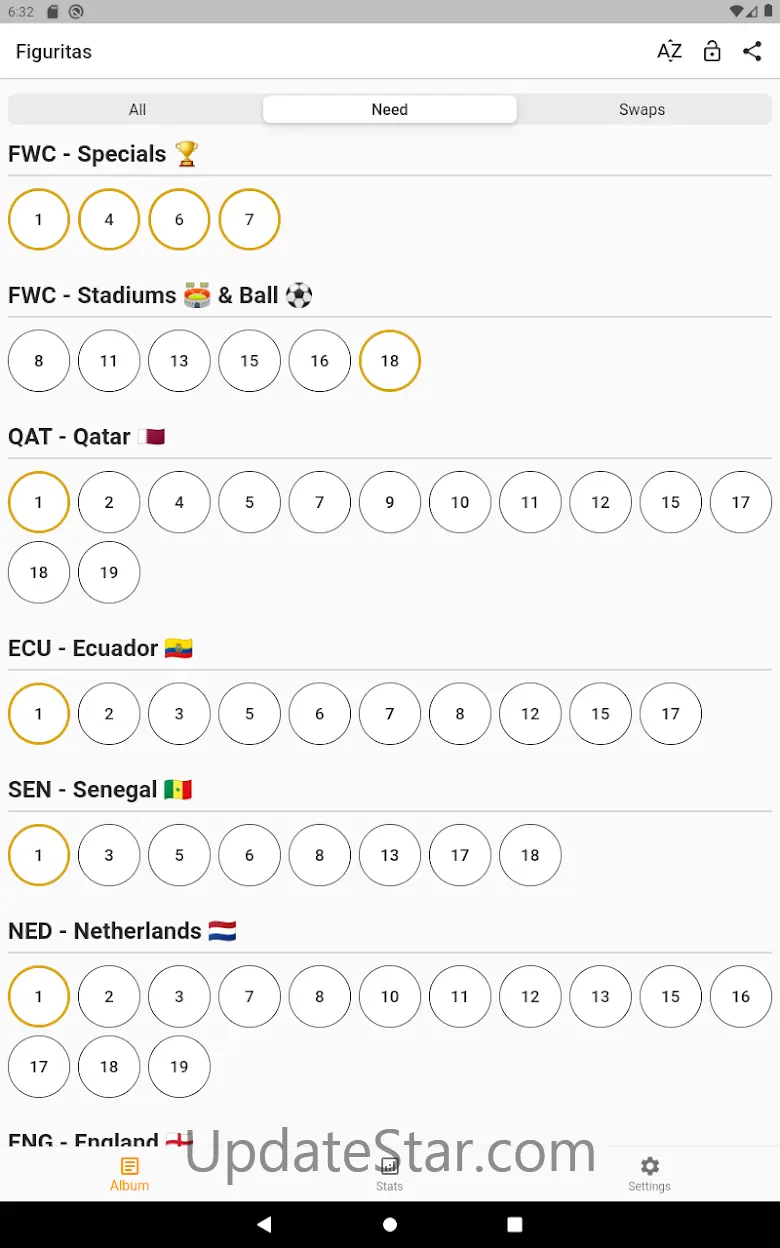Toggle sticker 18 in Stadiums & Ball

coord(390,361)
